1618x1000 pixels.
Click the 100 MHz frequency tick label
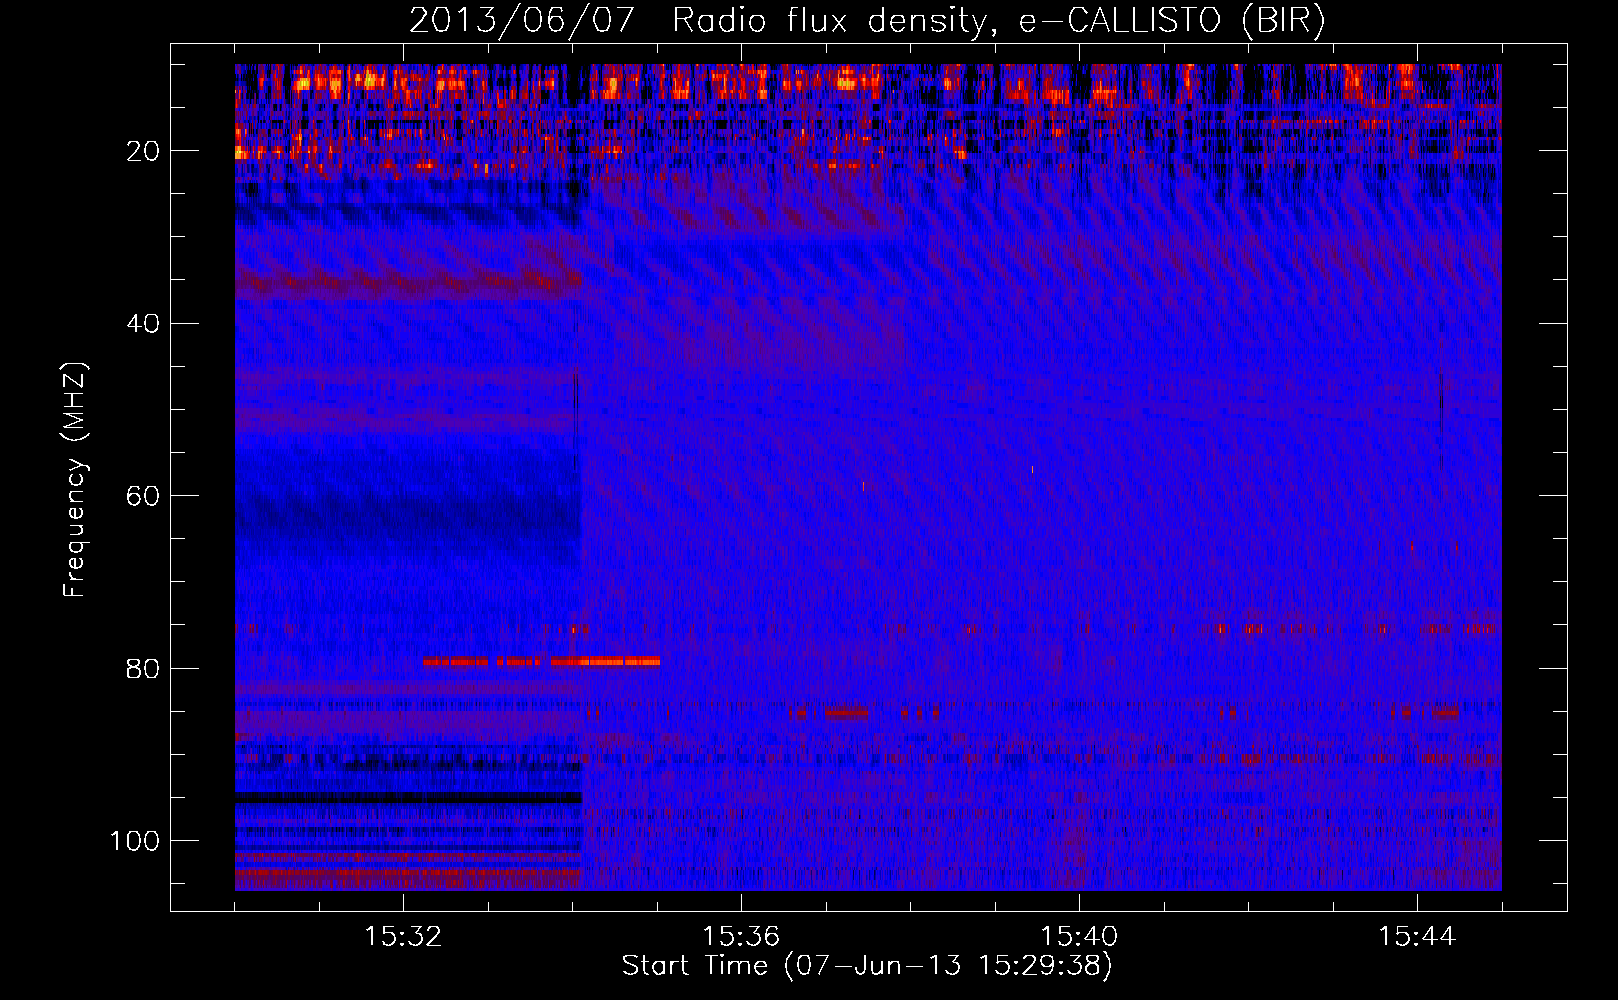[135, 841]
